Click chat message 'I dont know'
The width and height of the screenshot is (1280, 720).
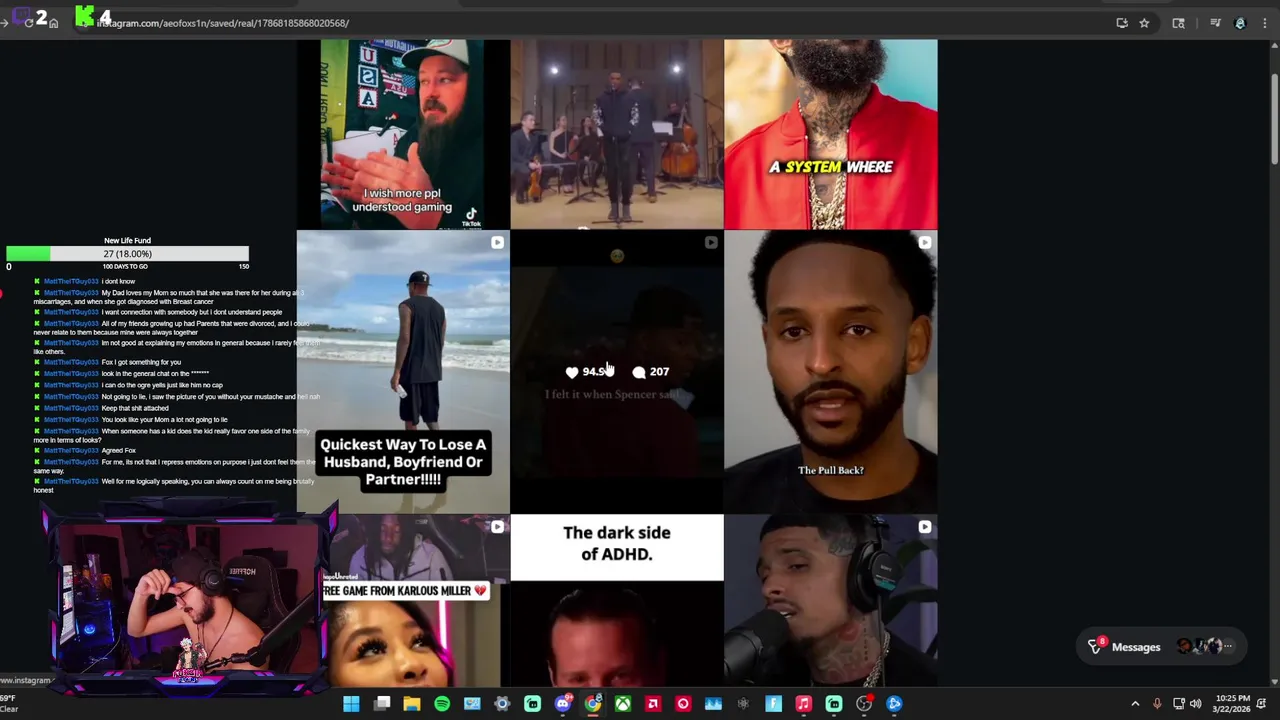click(118, 281)
